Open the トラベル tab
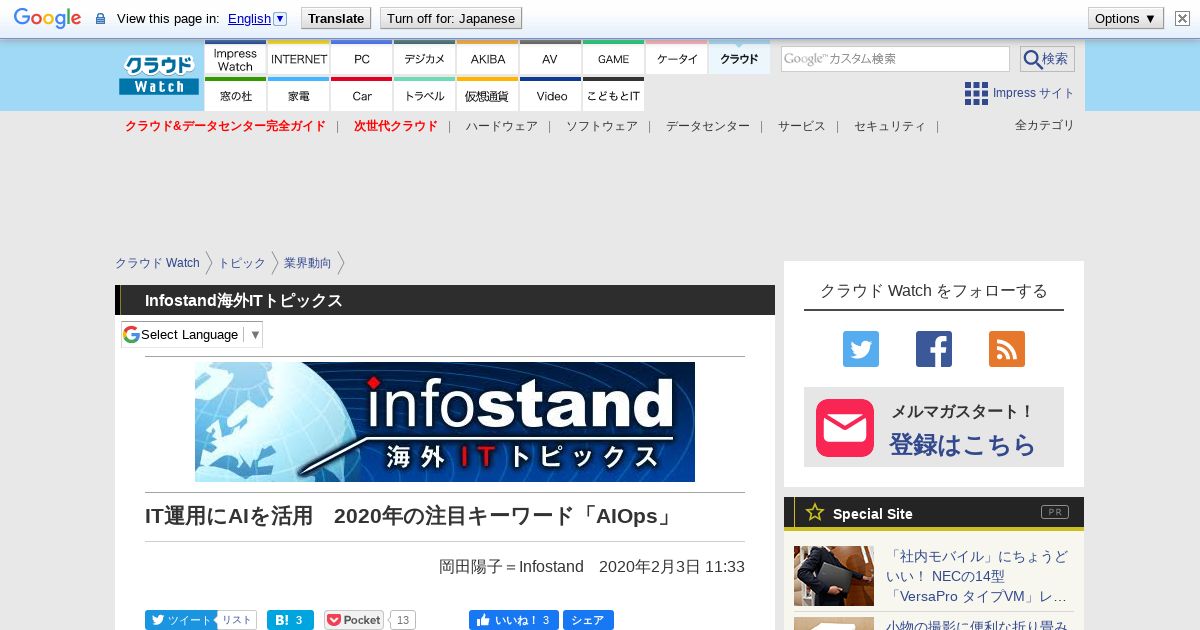The image size is (1200, 630). coord(425,95)
